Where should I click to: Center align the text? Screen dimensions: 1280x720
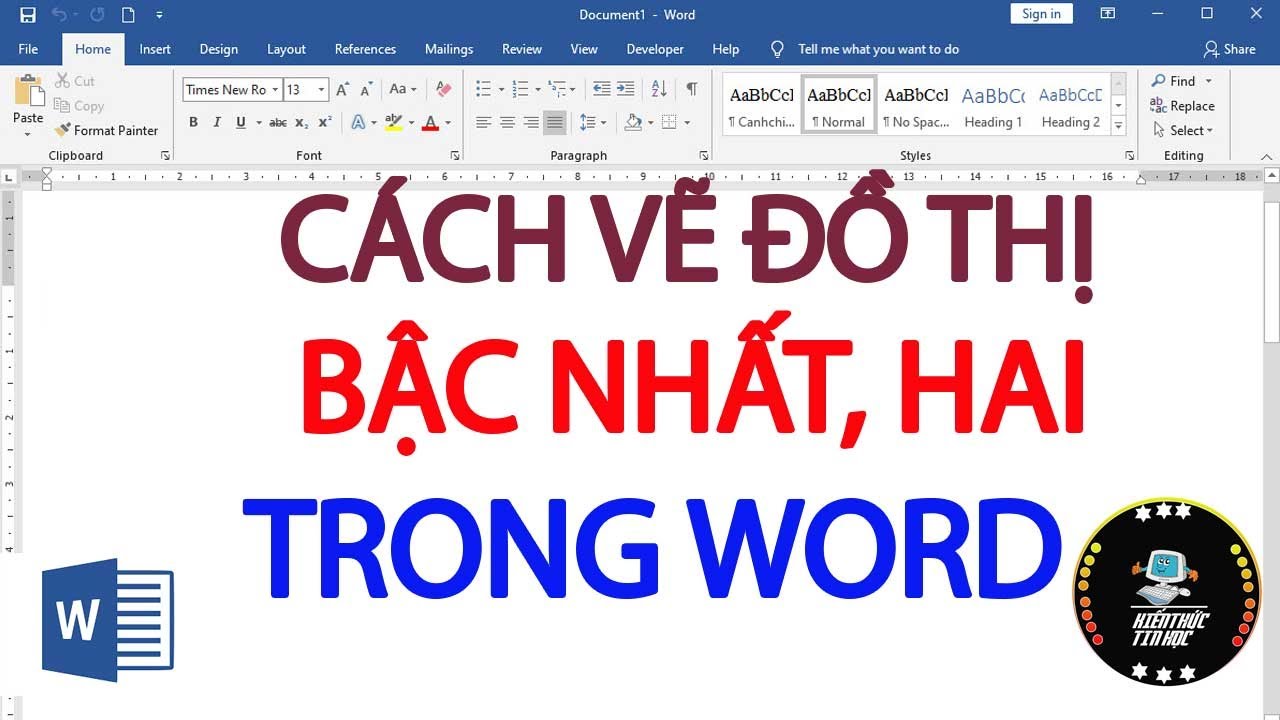507,123
